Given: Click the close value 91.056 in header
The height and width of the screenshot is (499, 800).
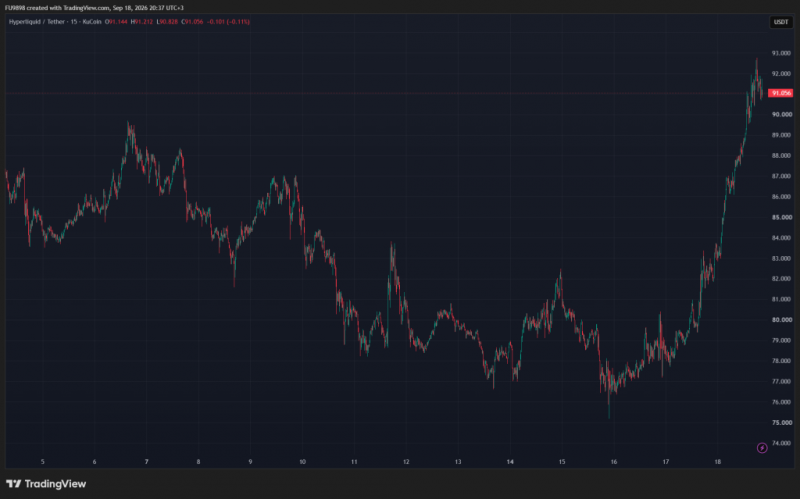Looking at the screenshot, I should tap(193, 22).
